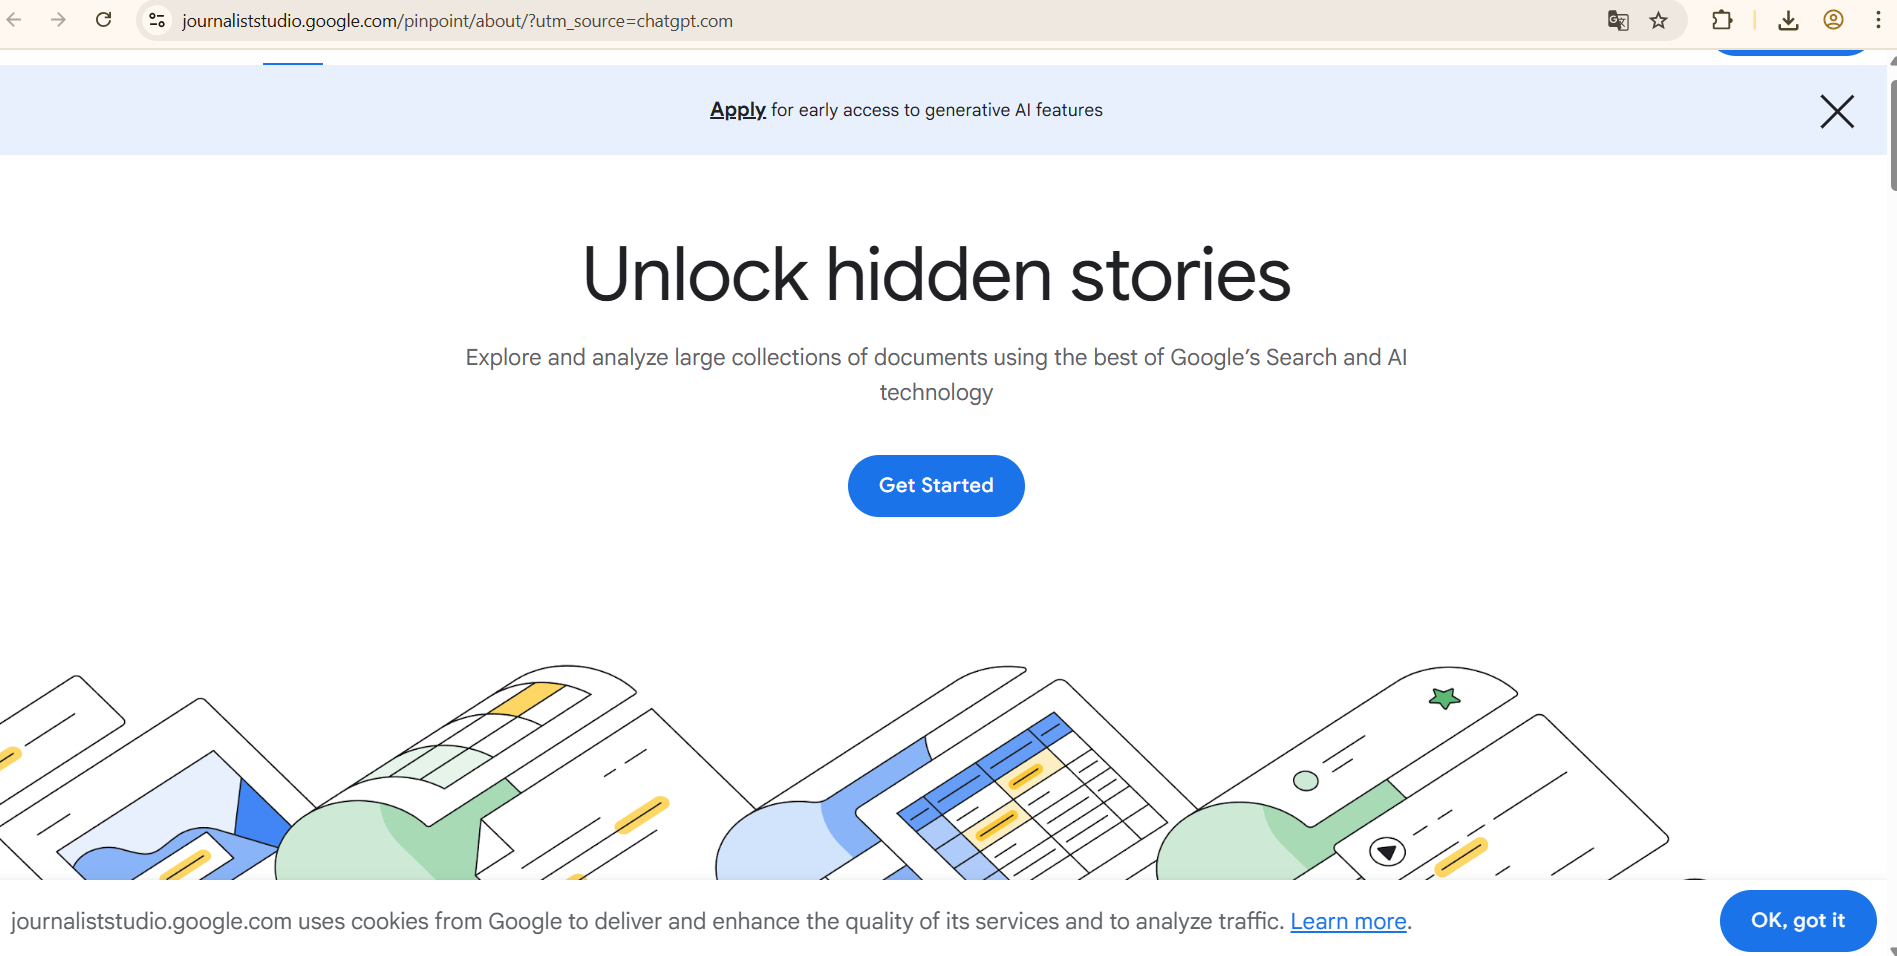Open the profile account icon
The width and height of the screenshot is (1897, 956).
(1833, 20)
